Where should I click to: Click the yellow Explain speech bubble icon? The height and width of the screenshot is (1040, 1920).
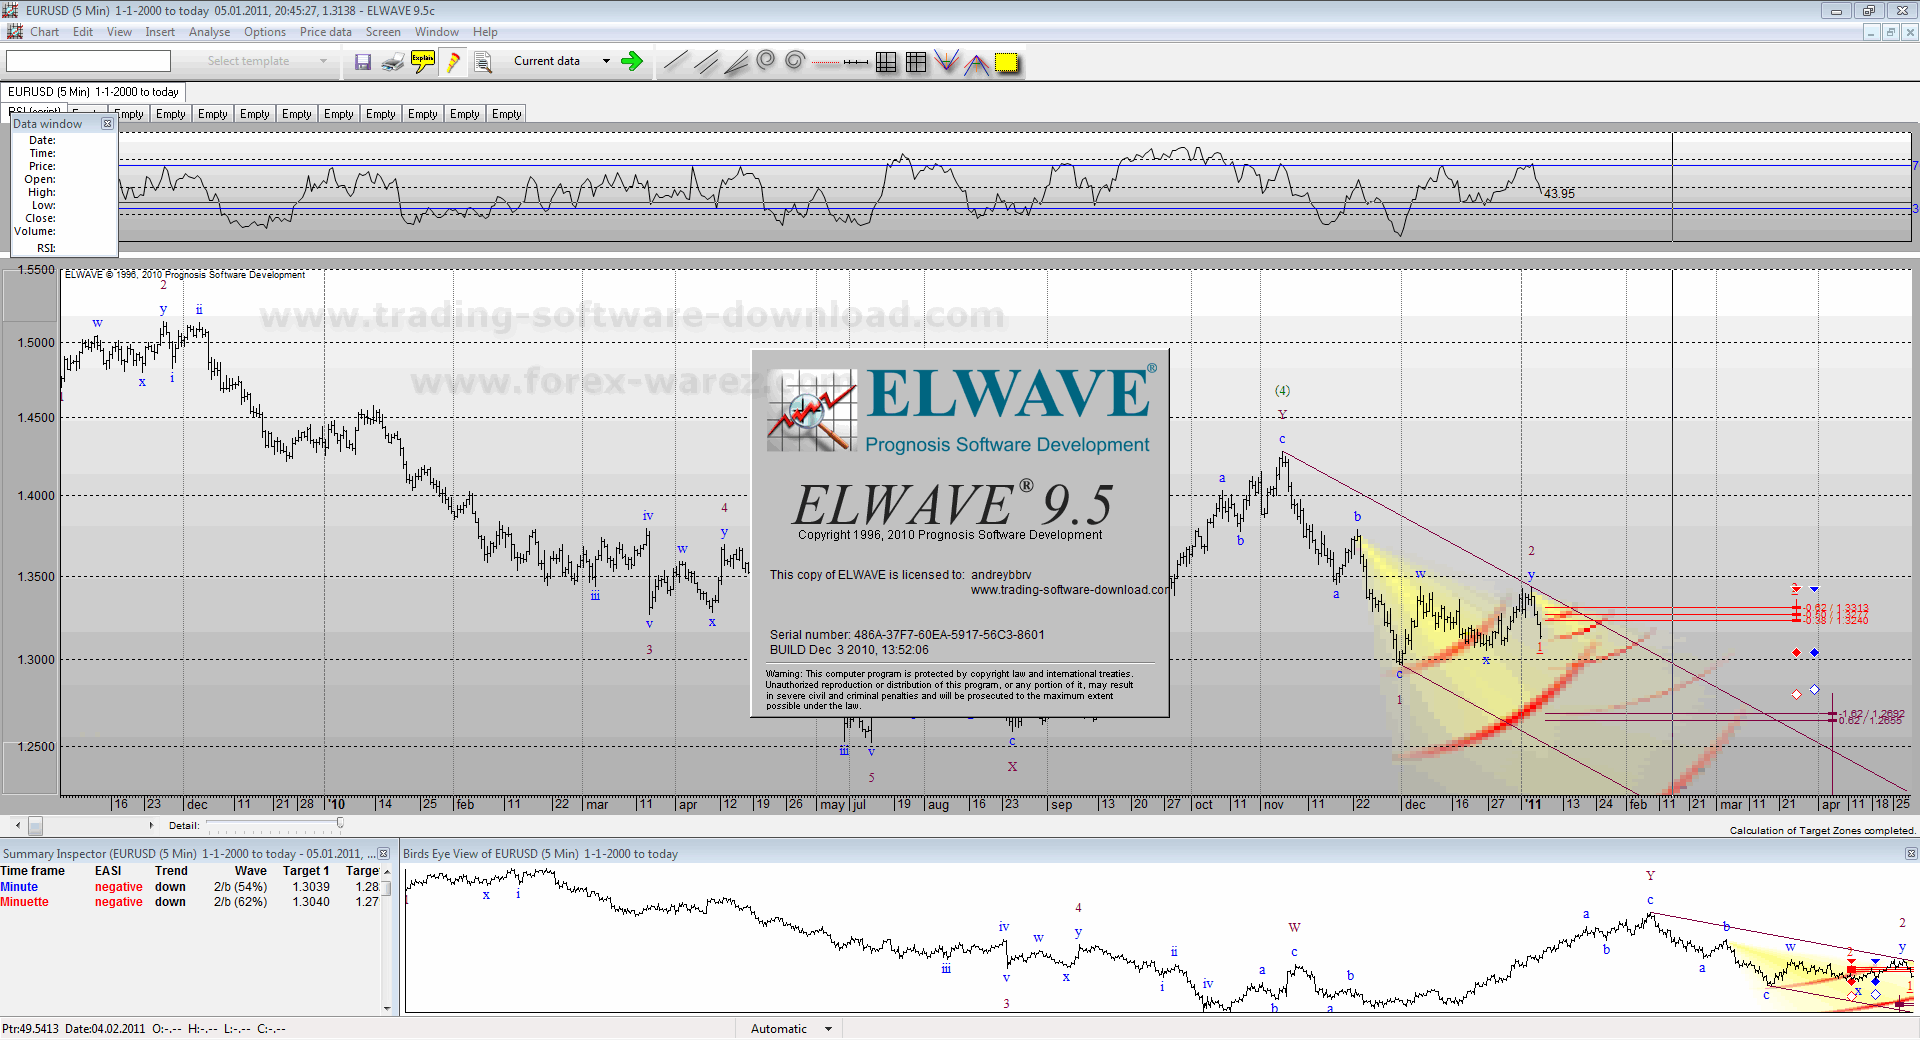click(x=423, y=62)
